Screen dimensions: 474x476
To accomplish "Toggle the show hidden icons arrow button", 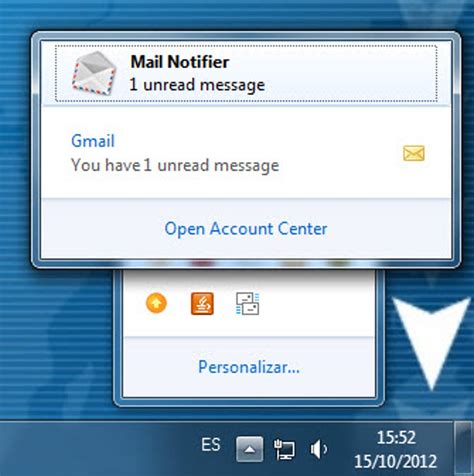I will [250, 449].
